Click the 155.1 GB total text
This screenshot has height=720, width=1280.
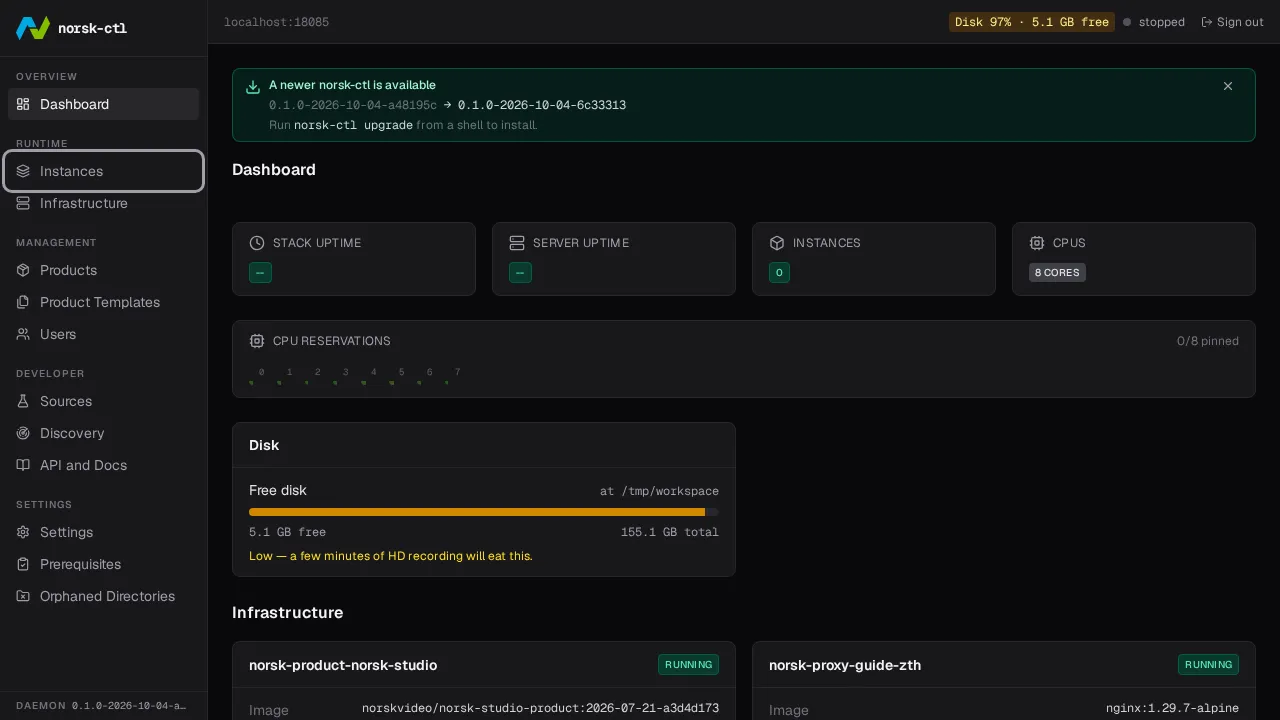670,532
